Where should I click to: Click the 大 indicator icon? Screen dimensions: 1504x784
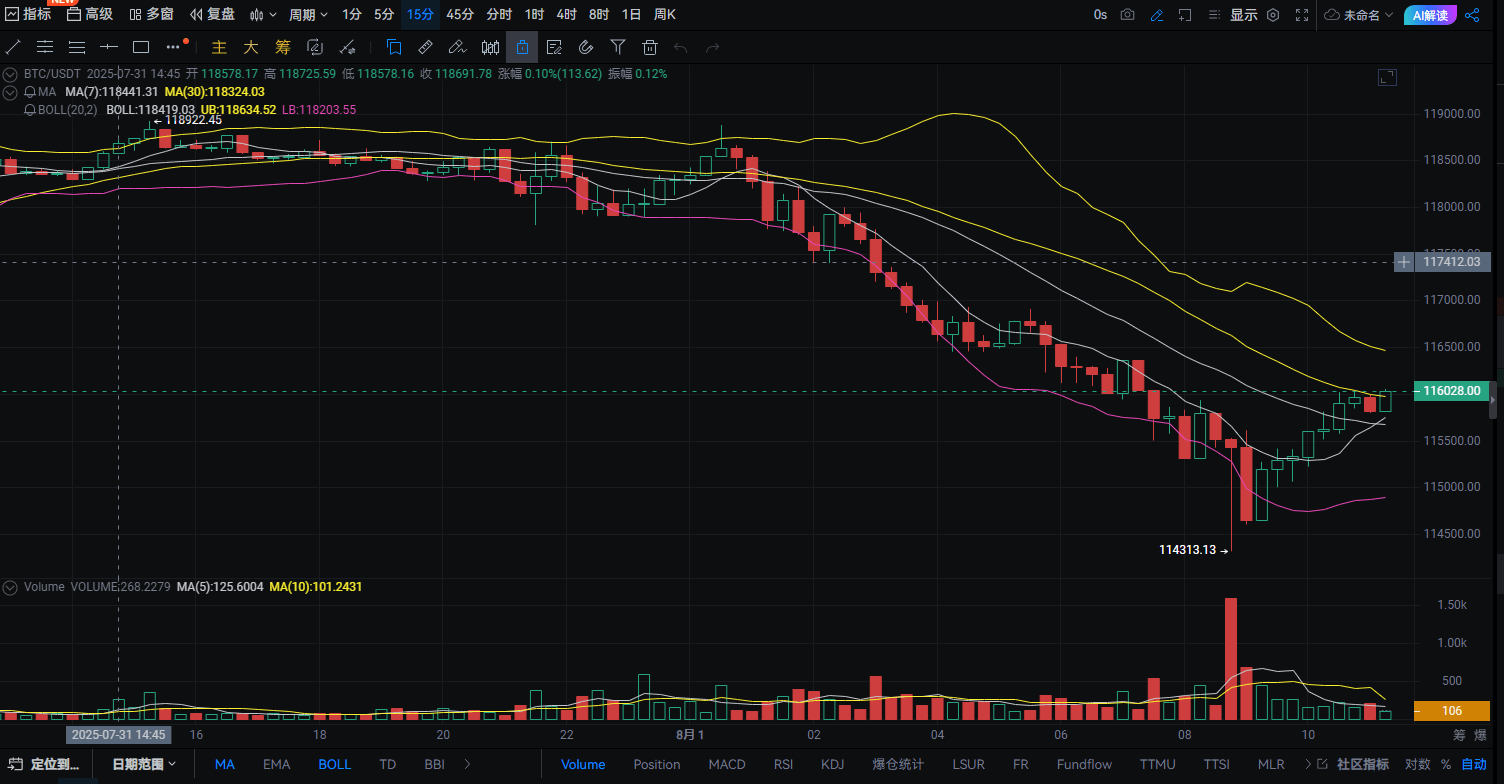tap(251, 47)
